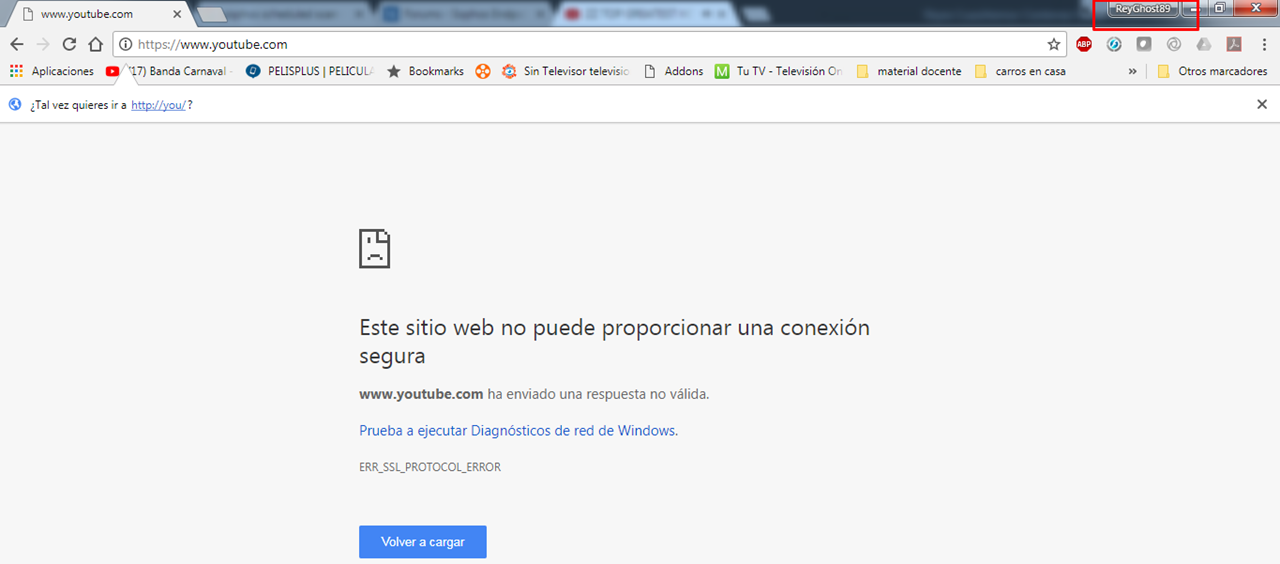Open the YouTube Banda Carnaval bookmark
This screenshot has width=1280, height=564.
[x=168, y=71]
